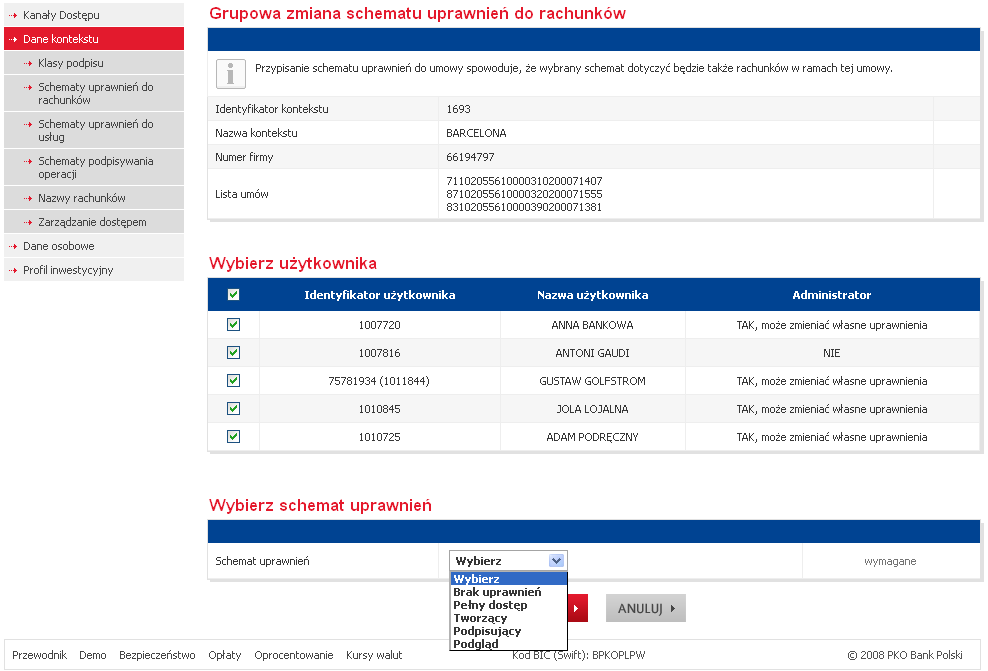
Task: Pick Tworzący permission scheme option
Action: pyautogui.click(x=508, y=618)
